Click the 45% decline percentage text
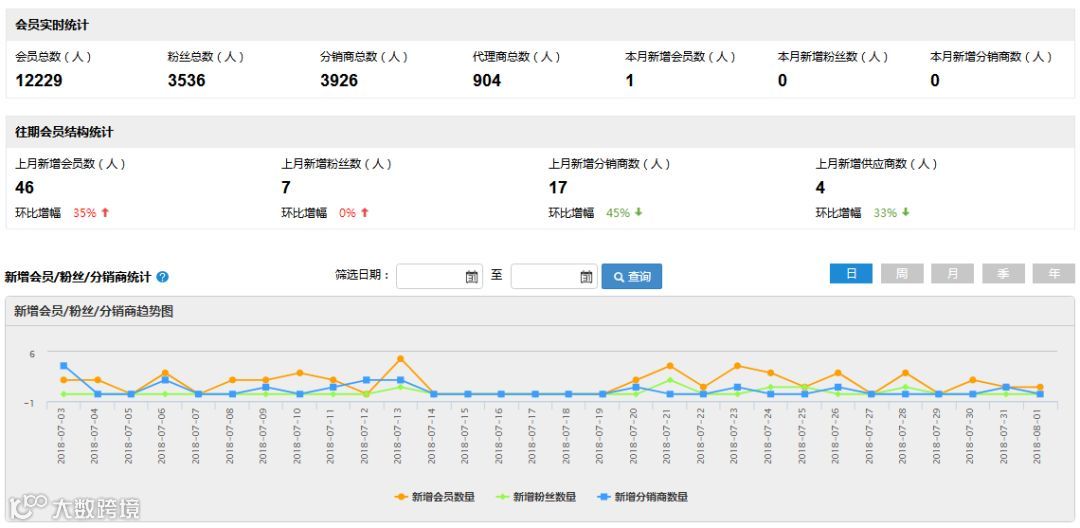 click(618, 213)
